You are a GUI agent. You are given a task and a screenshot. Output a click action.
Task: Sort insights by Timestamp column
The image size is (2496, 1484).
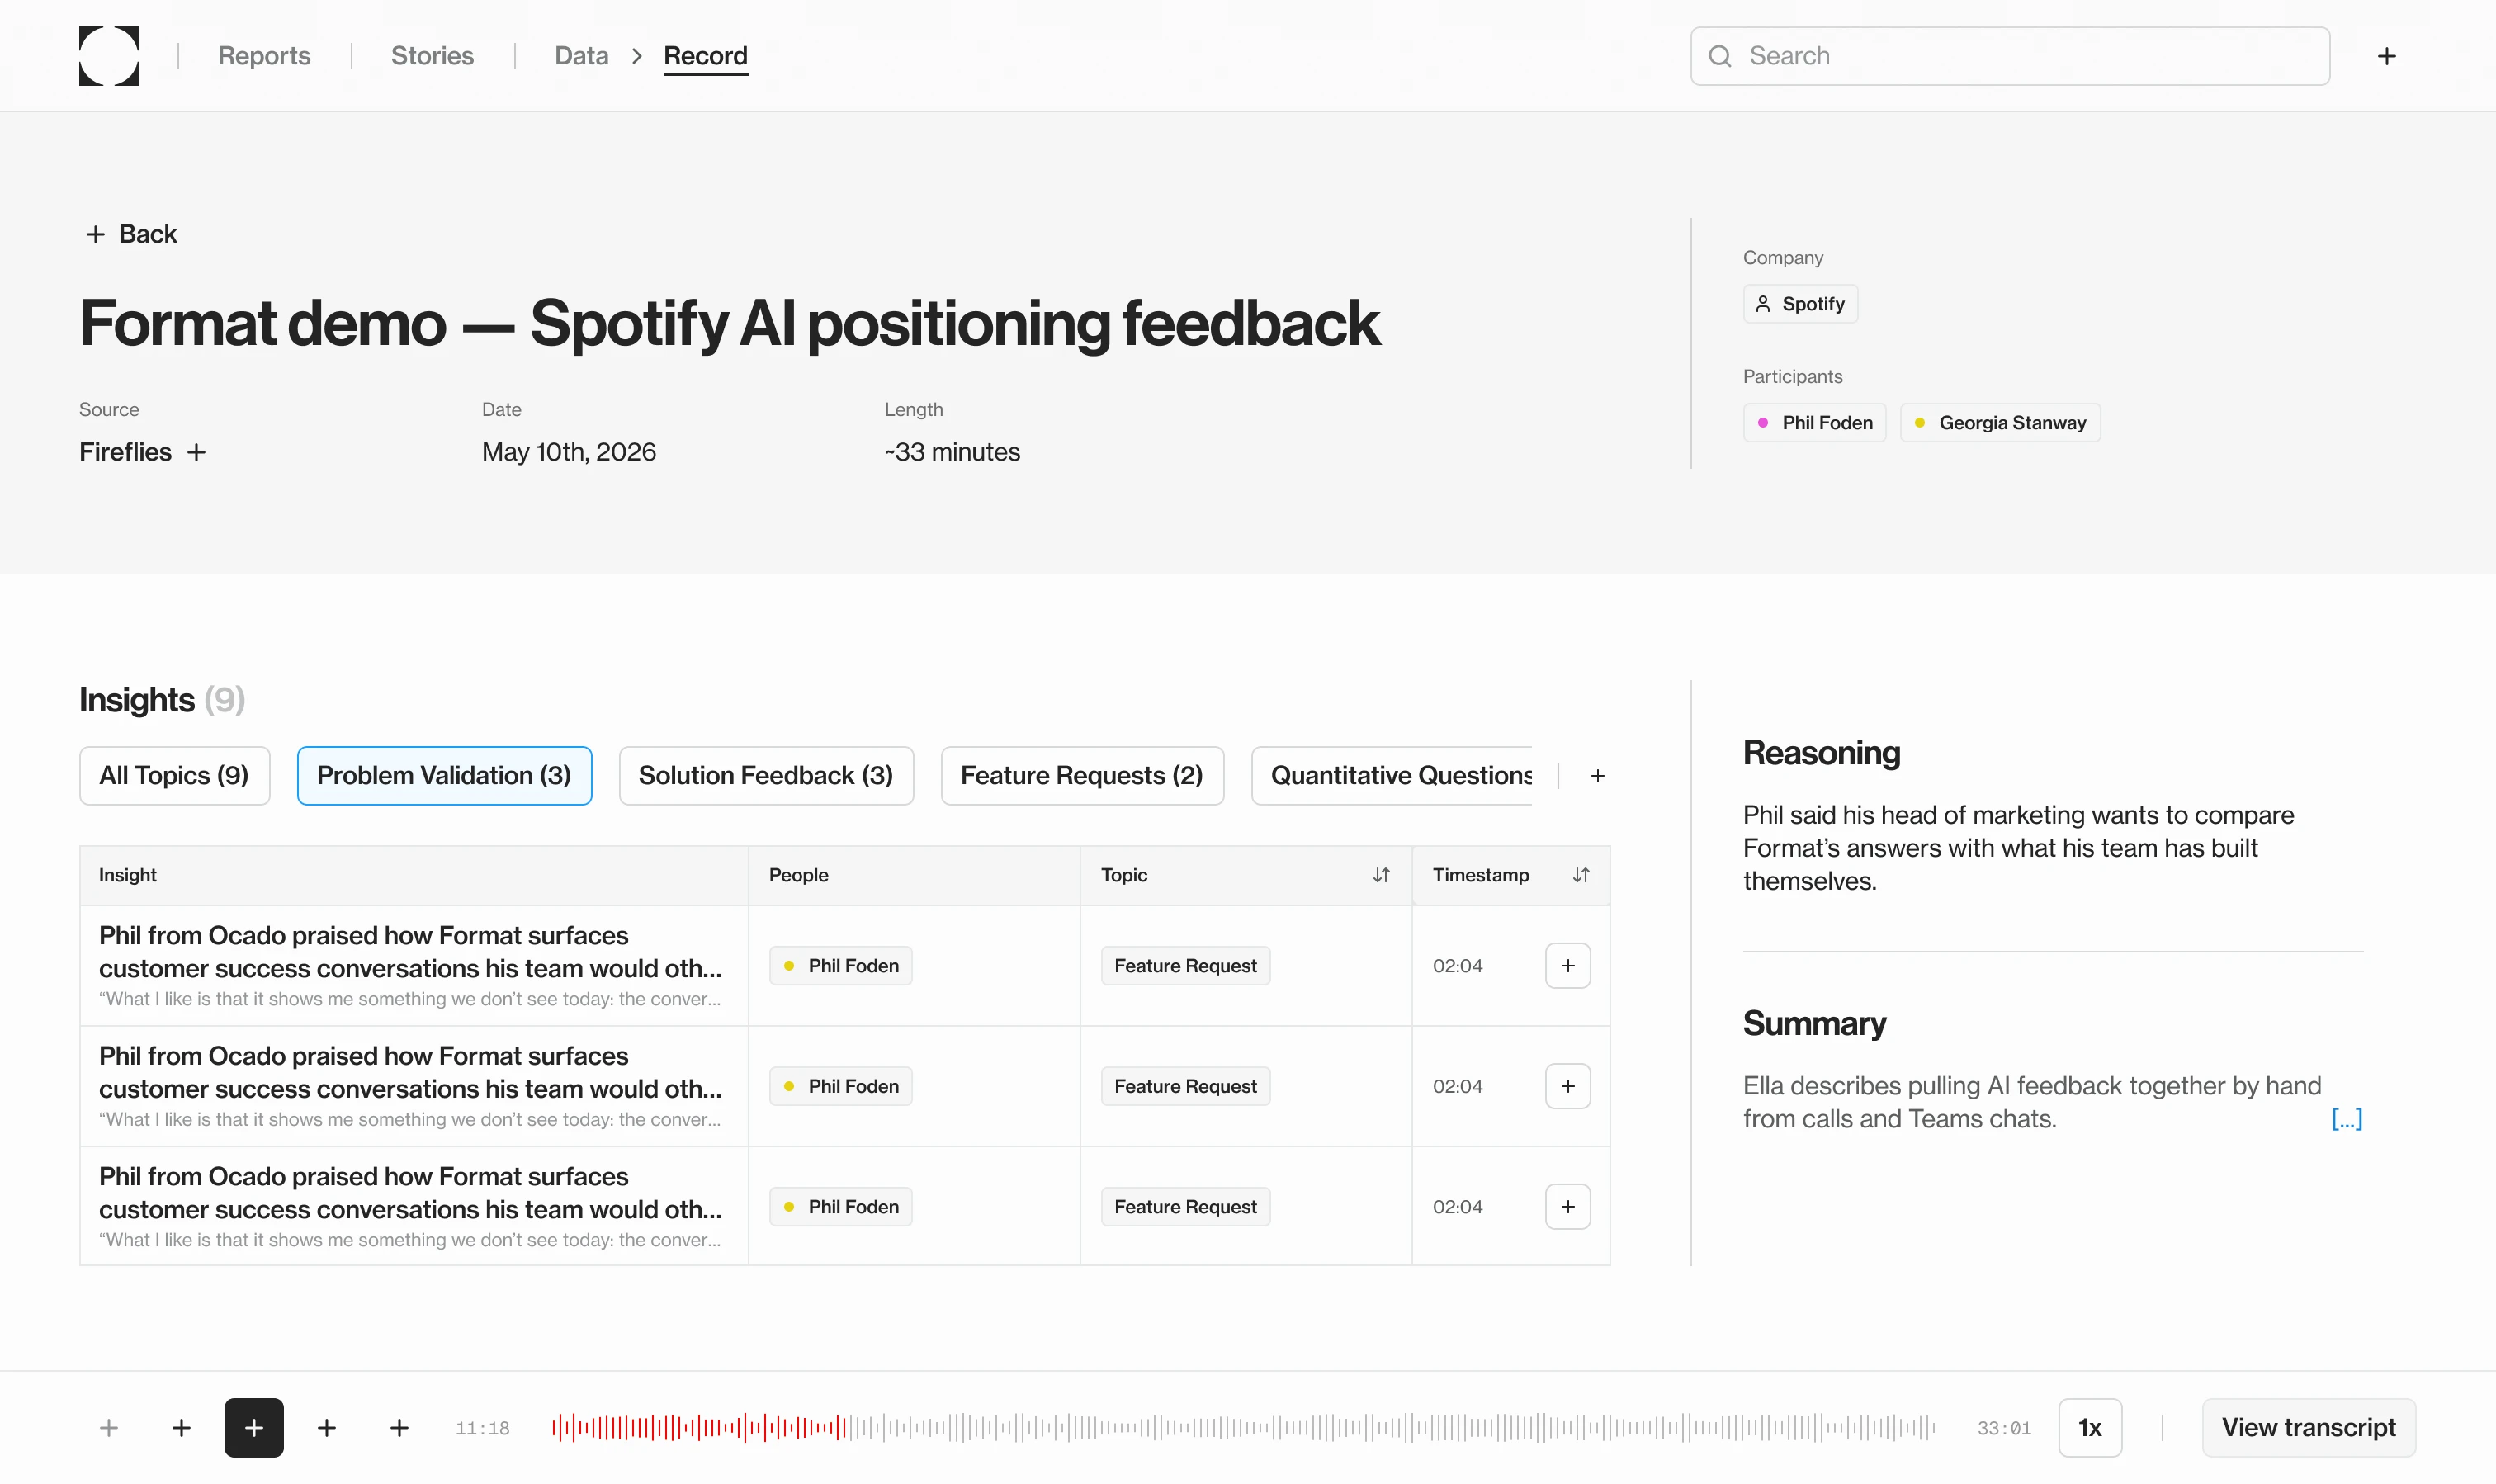(1580, 876)
